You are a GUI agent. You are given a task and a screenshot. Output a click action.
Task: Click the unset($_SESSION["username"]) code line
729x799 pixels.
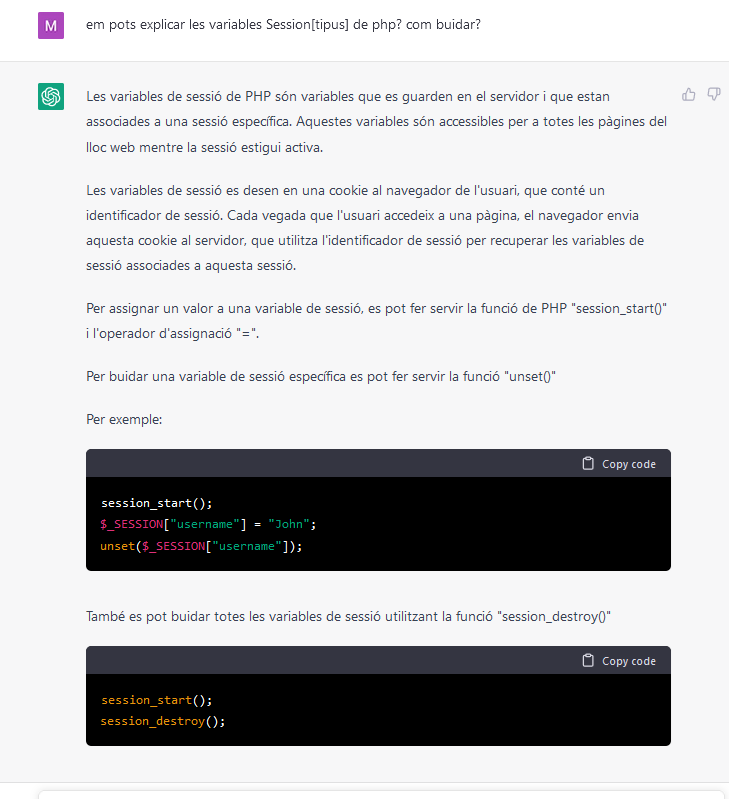201,546
